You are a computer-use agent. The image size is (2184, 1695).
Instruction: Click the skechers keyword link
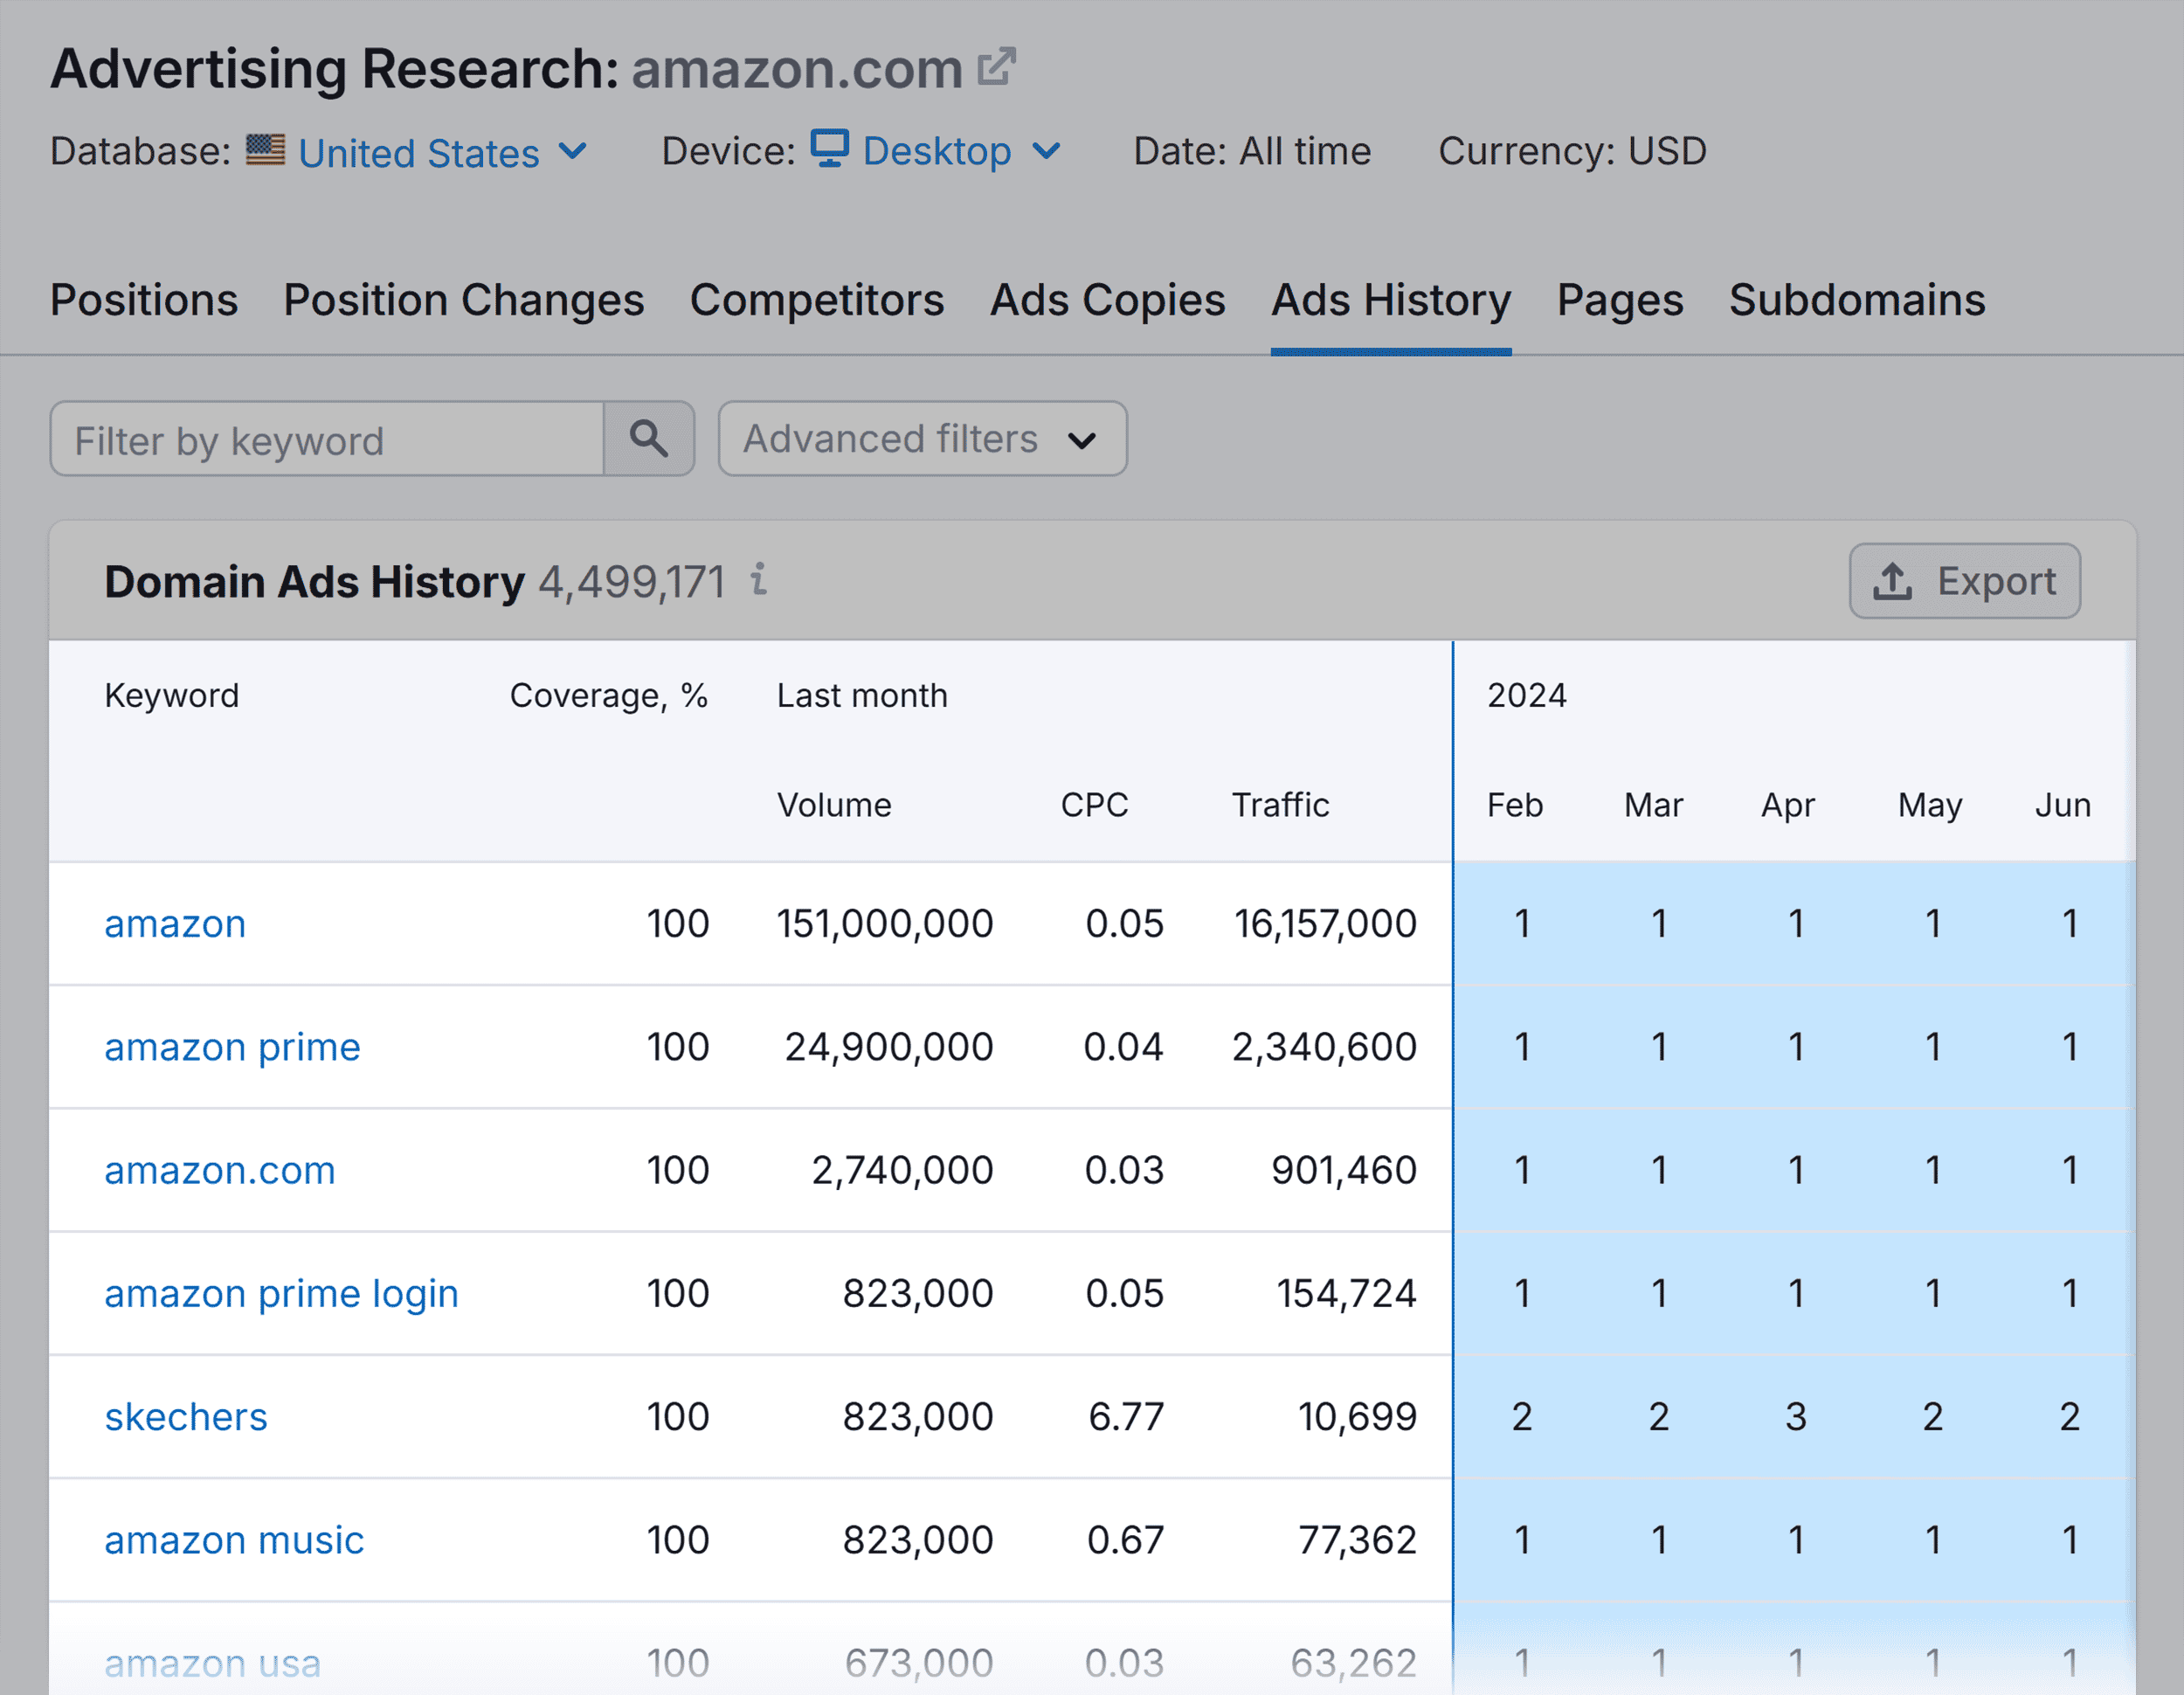click(185, 1416)
